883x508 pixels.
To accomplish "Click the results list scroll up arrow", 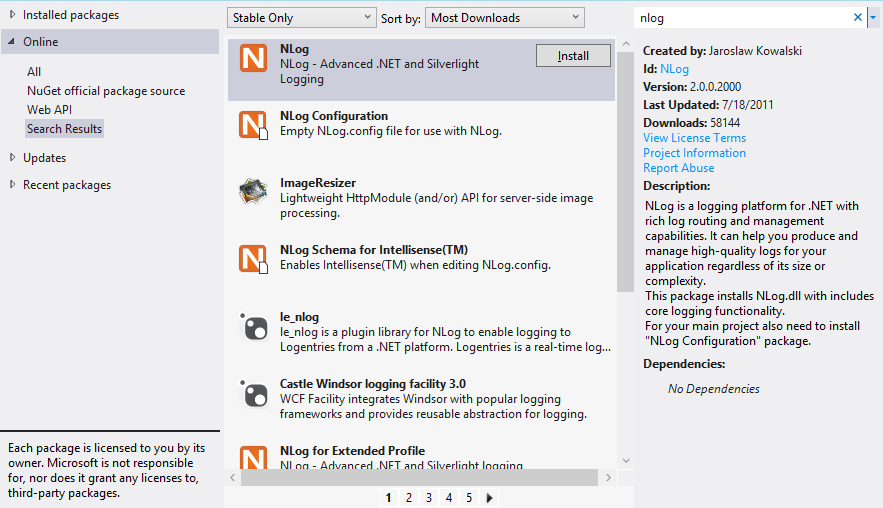I will point(626,43).
